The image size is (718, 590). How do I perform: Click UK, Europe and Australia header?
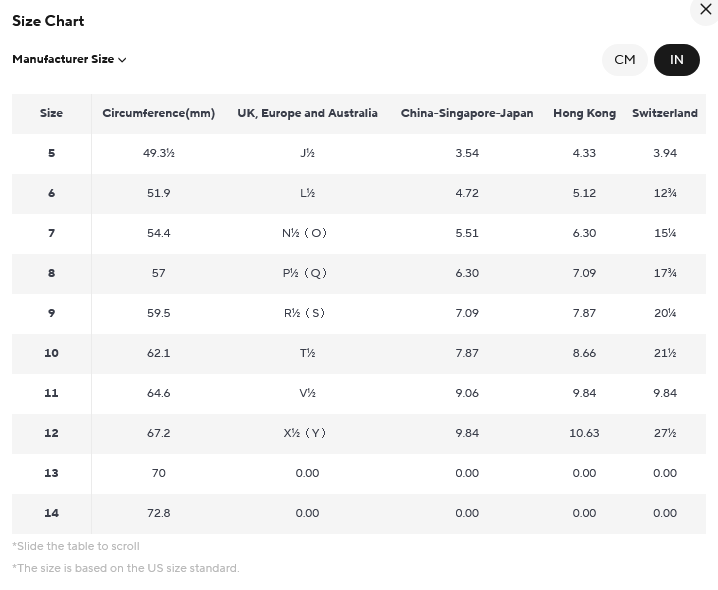click(307, 113)
